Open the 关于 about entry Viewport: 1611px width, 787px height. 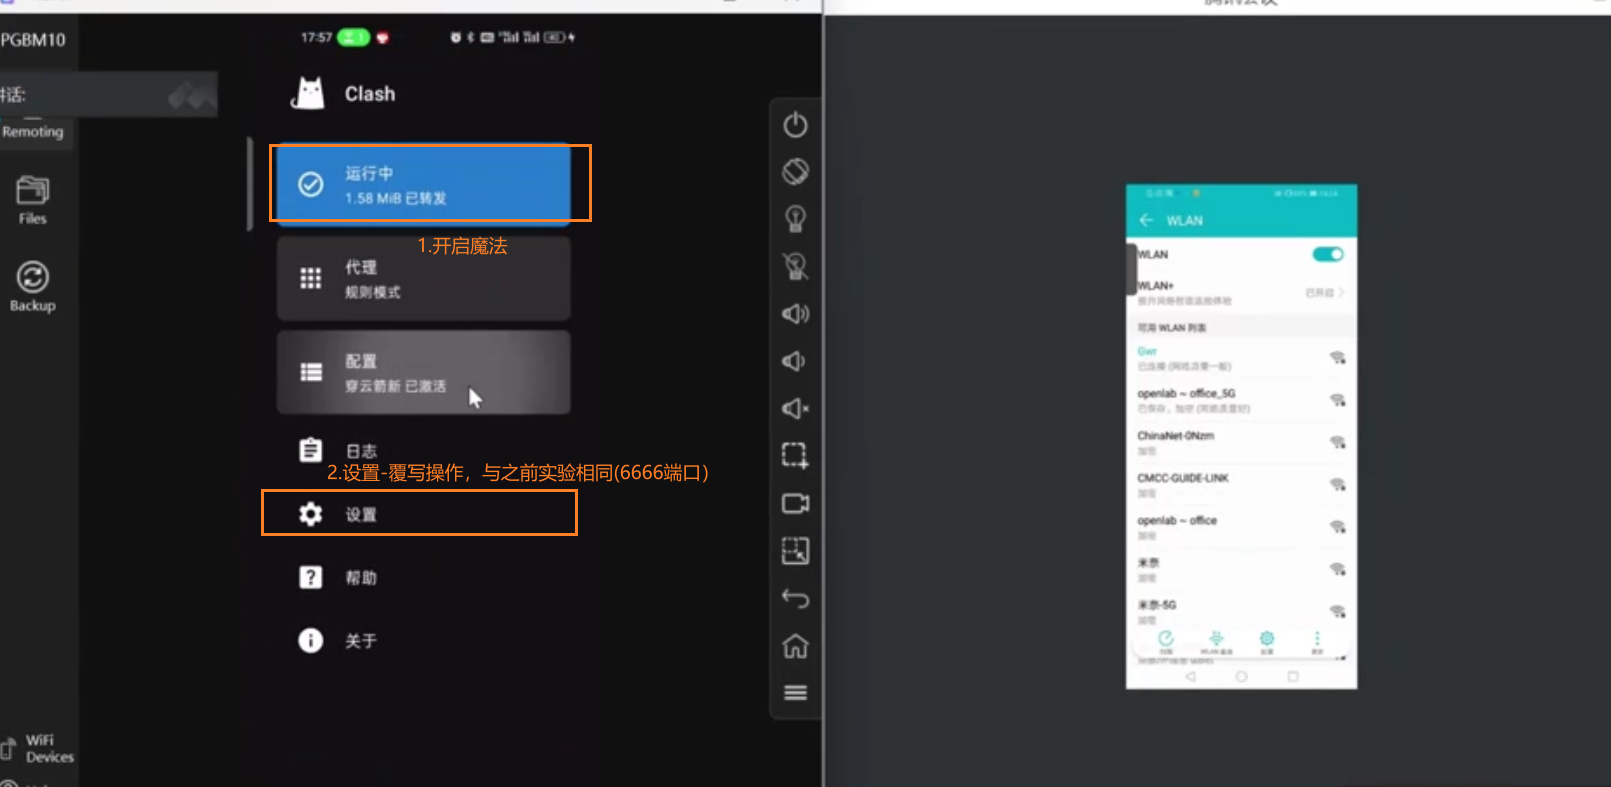(x=424, y=640)
